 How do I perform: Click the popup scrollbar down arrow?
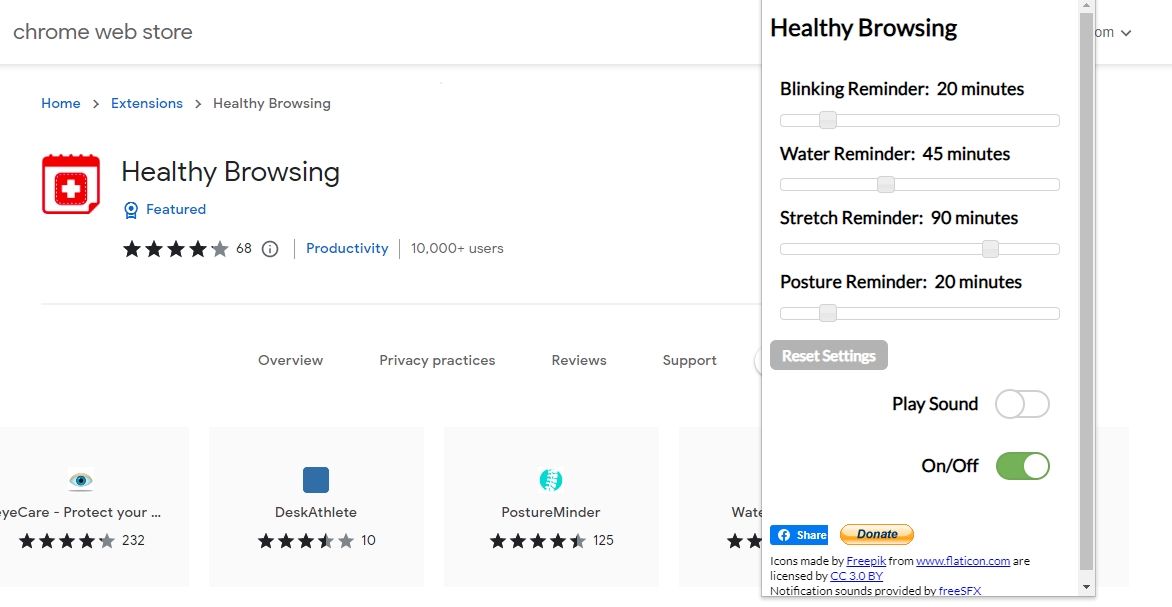pyautogui.click(x=1087, y=588)
